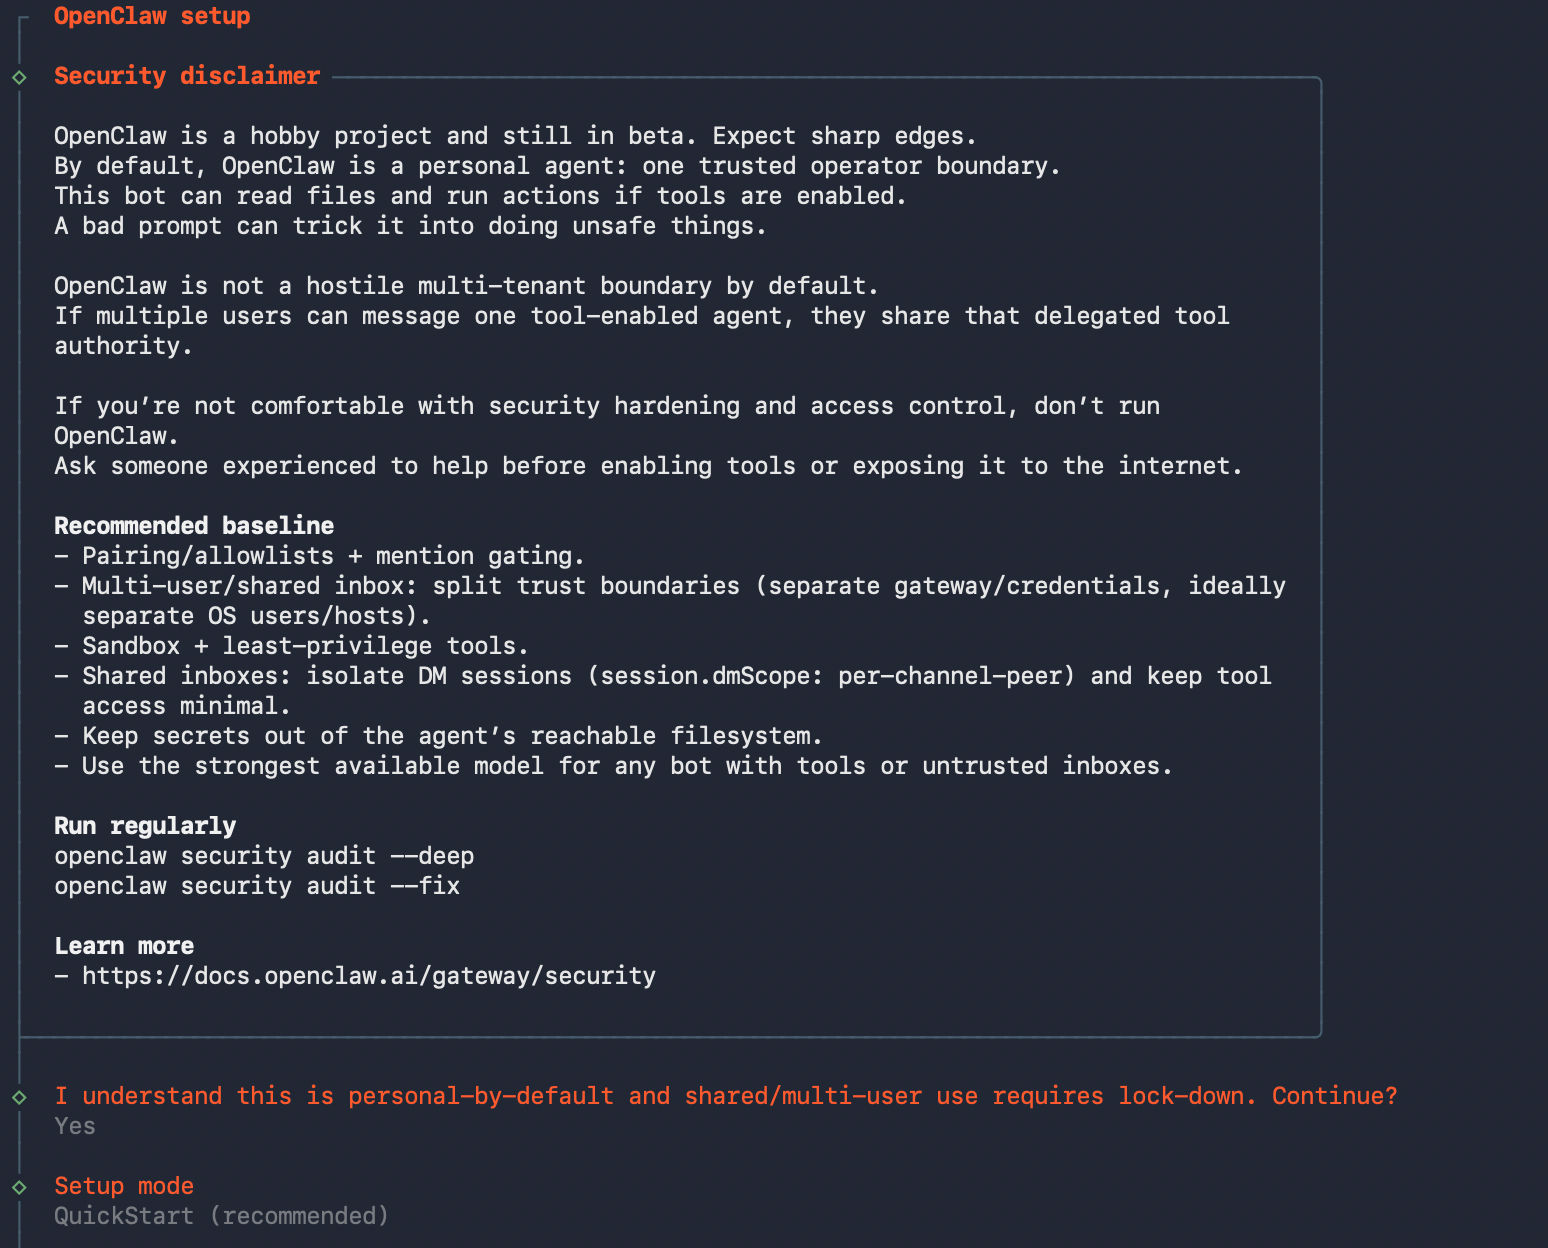This screenshot has width=1548, height=1248.
Task: Click the diamond marker beside Setup mode
Action: point(19,1187)
